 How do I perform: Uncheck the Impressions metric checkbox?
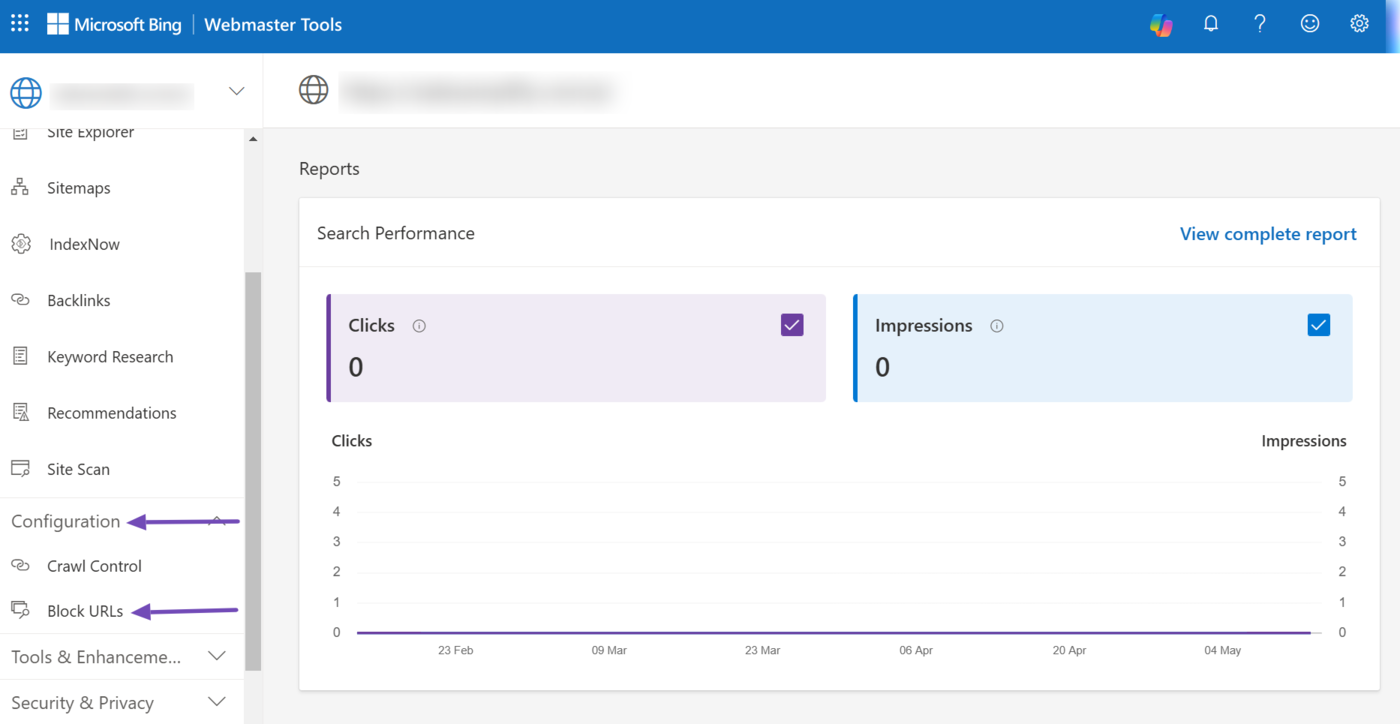[x=1318, y=325]
